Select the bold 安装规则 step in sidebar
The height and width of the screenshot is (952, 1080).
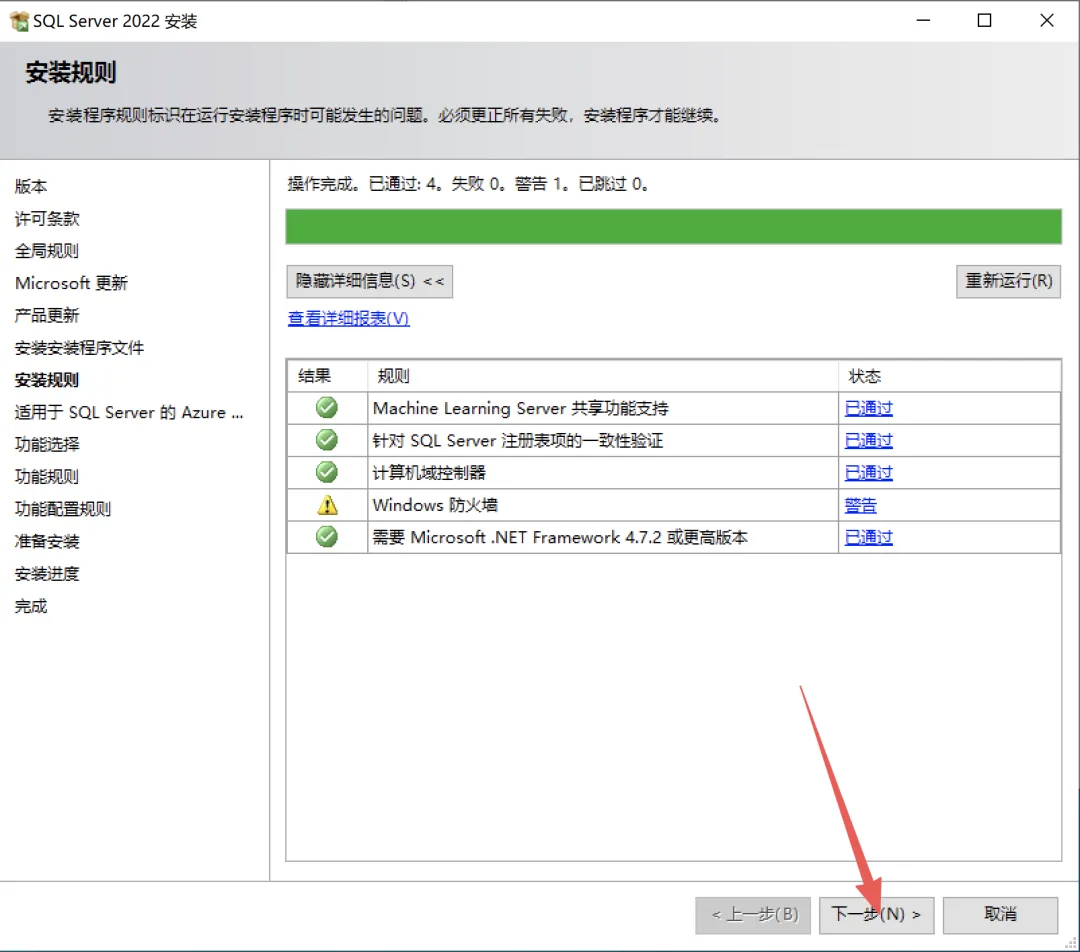(47, 380)
